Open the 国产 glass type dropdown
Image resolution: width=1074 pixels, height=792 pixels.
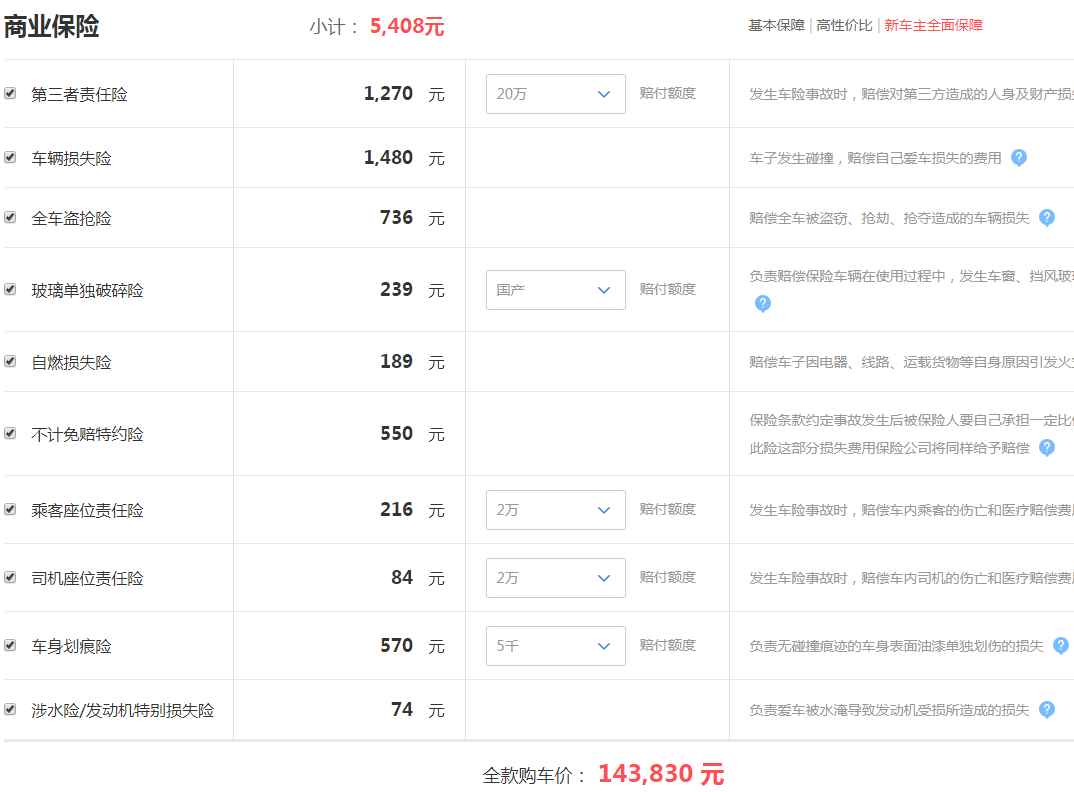(x=555, y=290)
